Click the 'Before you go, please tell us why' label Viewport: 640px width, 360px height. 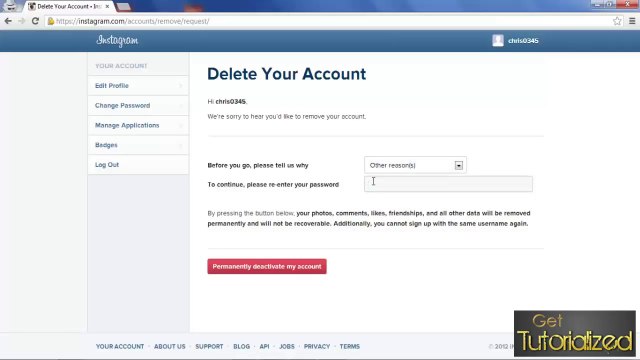tap(258, 165)
